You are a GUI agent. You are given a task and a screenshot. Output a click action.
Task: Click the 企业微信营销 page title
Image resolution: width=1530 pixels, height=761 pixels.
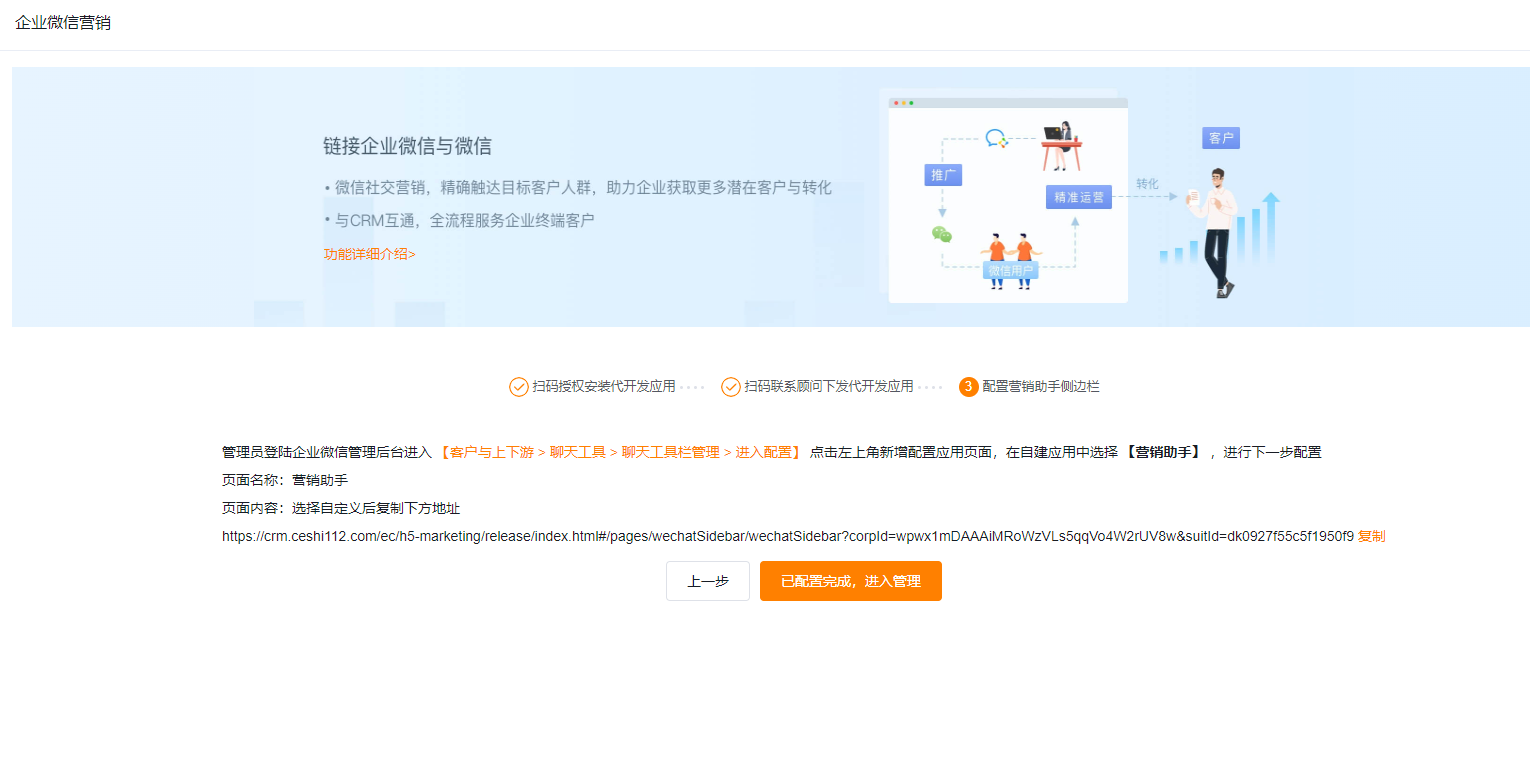click(x=63, y=23)
